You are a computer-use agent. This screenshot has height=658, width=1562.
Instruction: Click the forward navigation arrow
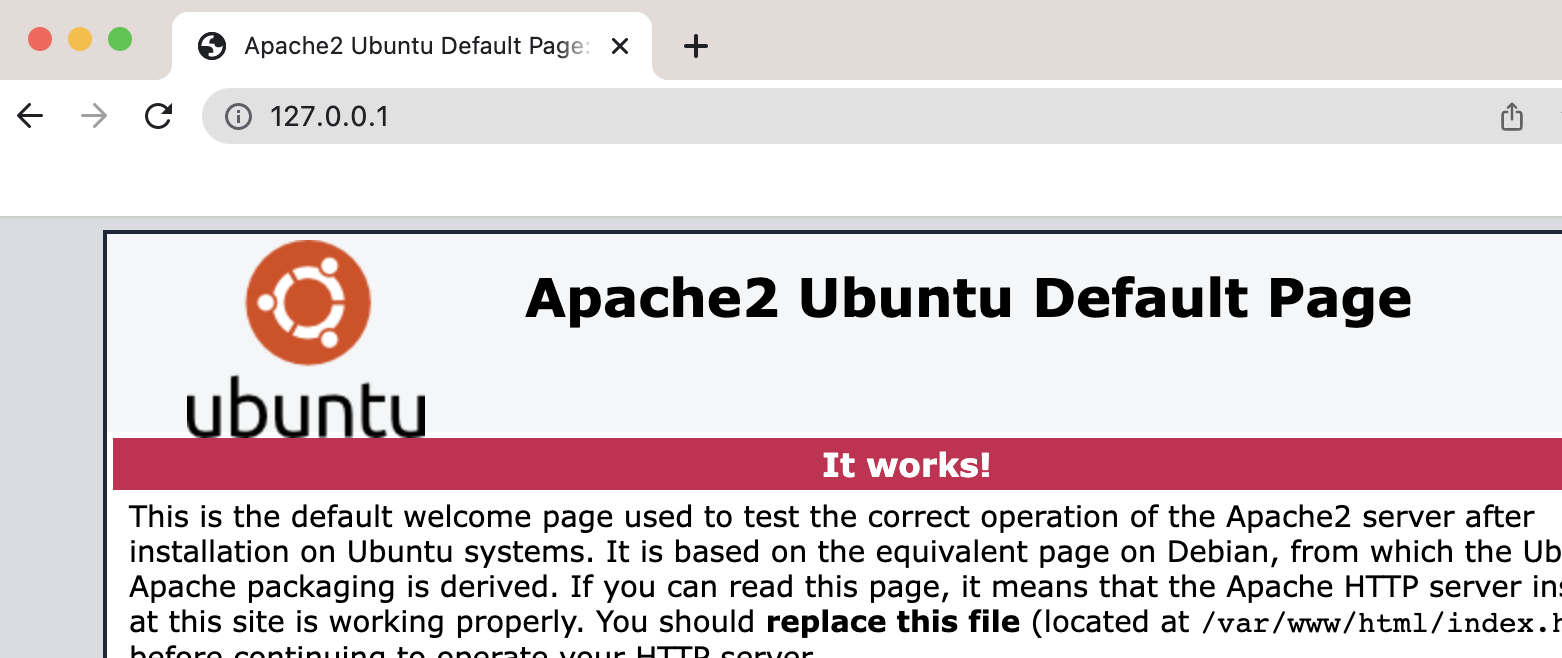94,117
